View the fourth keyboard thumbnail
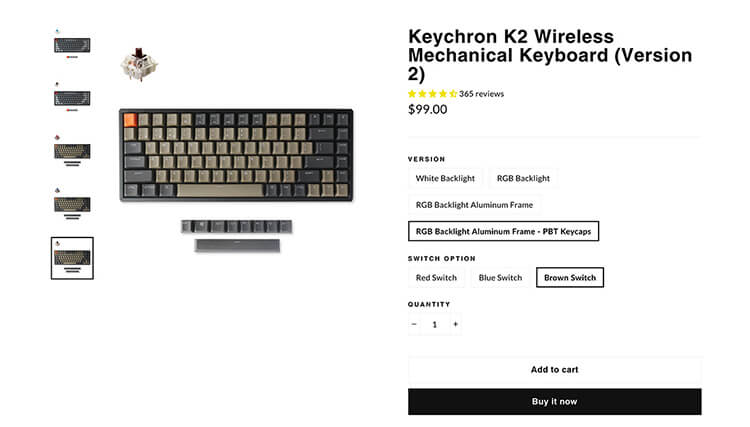 pyautogui.click(x=72, y=204)
